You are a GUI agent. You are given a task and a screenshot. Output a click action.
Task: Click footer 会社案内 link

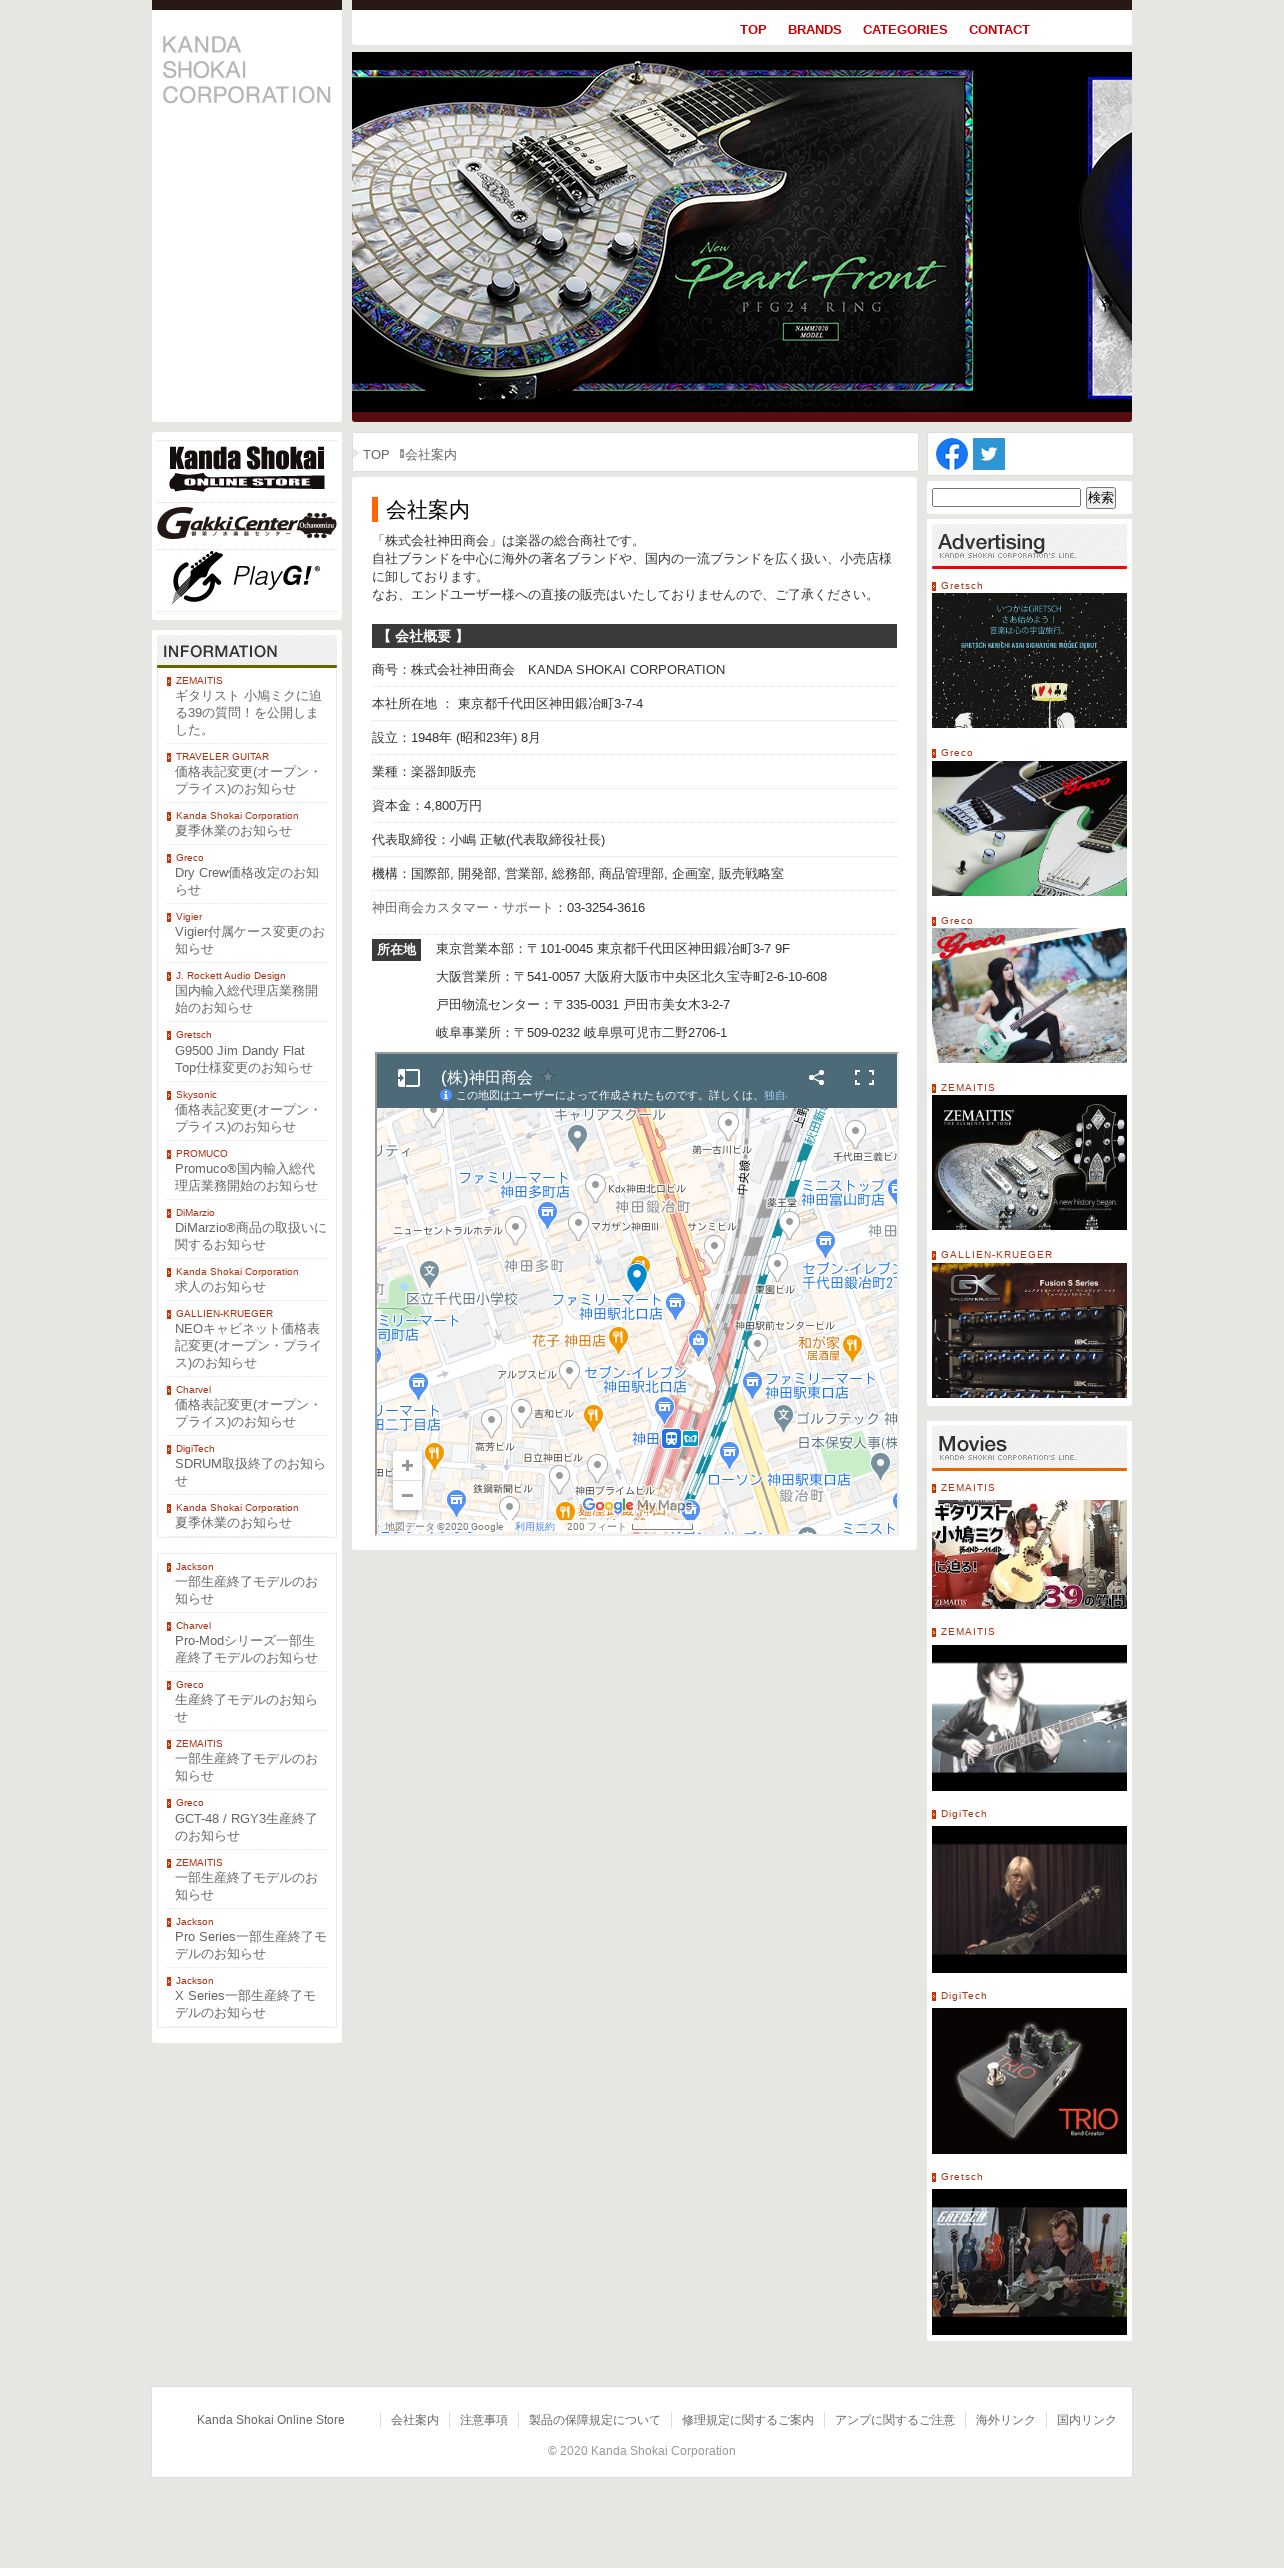[x=415, y=2420]
